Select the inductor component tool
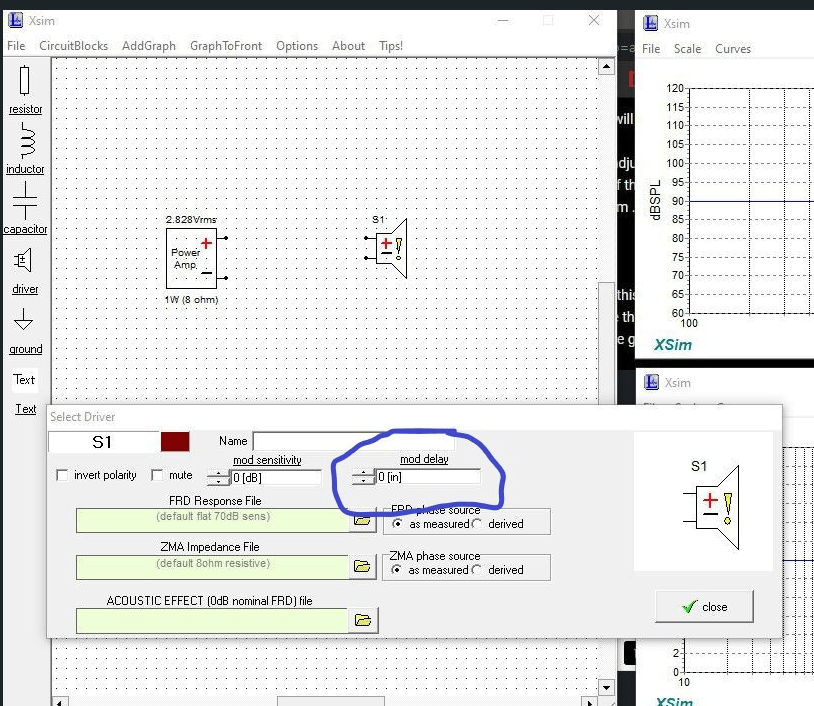Screen dimensions: 814x706 [x=27, y=141]
